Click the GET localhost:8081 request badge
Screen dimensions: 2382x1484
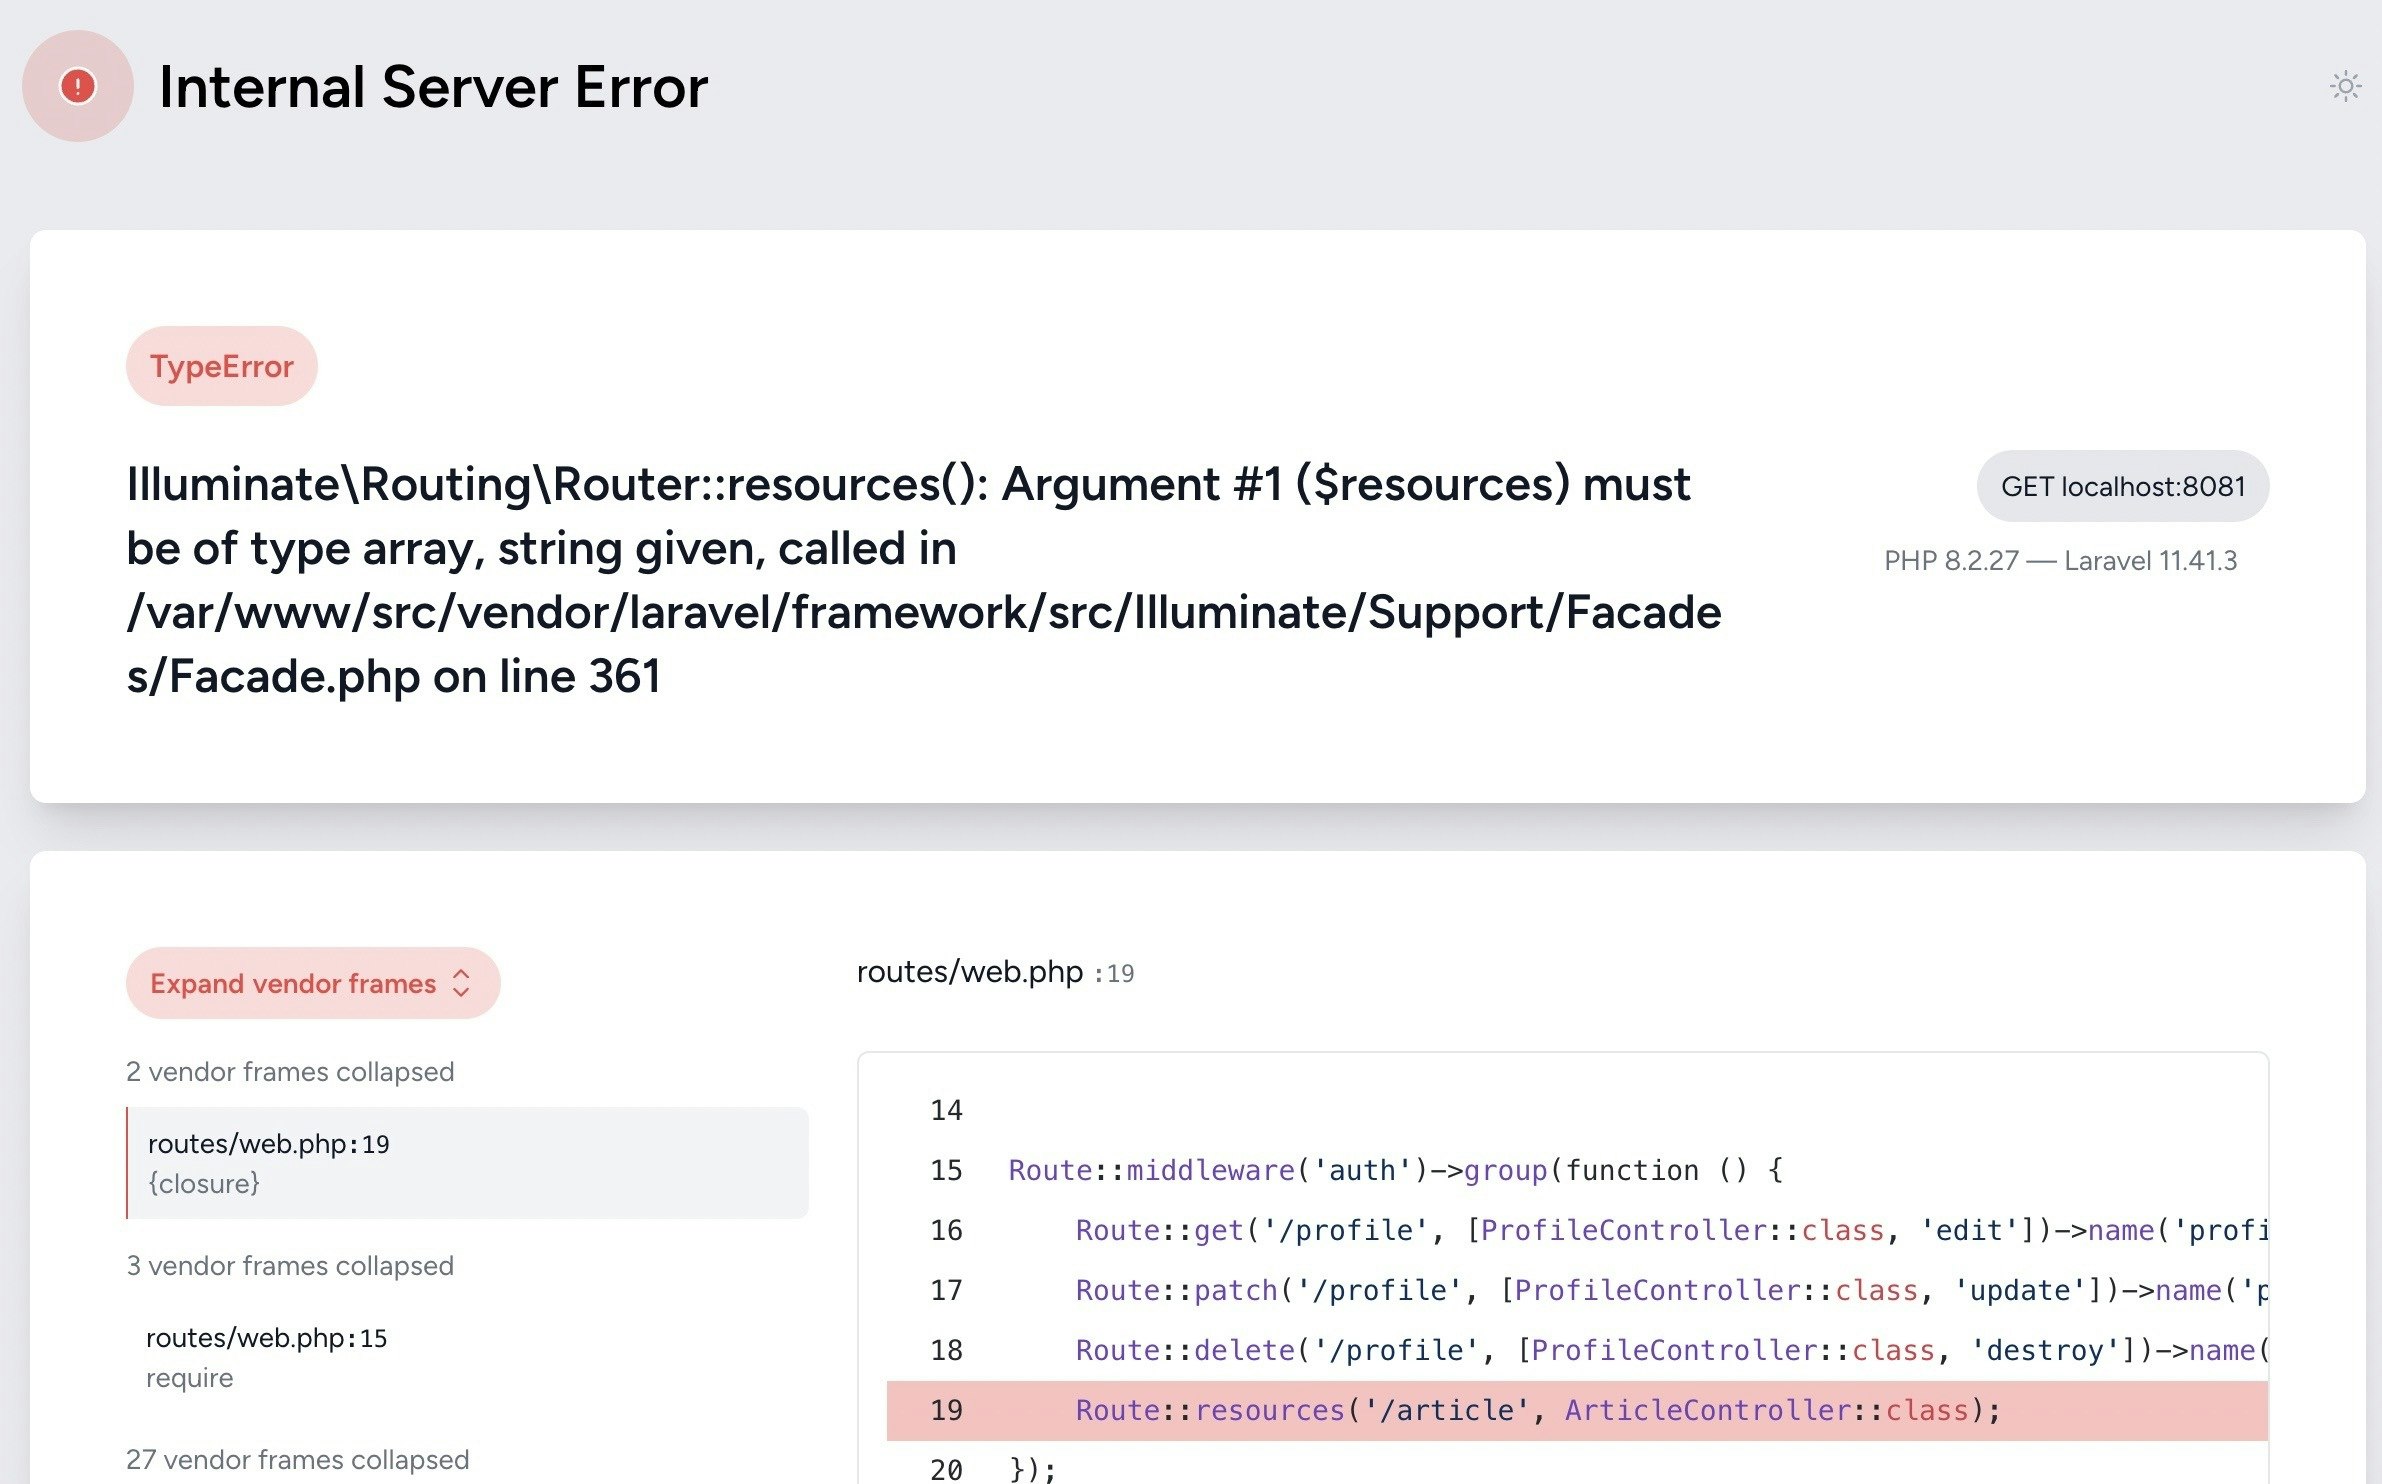(2122, 486)
